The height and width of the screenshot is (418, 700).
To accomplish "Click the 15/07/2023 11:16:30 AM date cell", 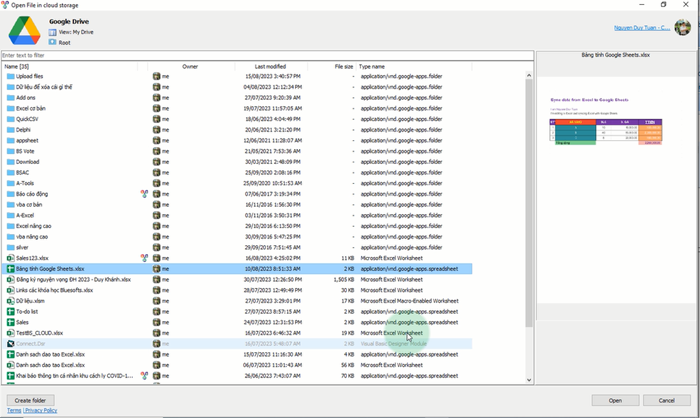I will point(272,355).
